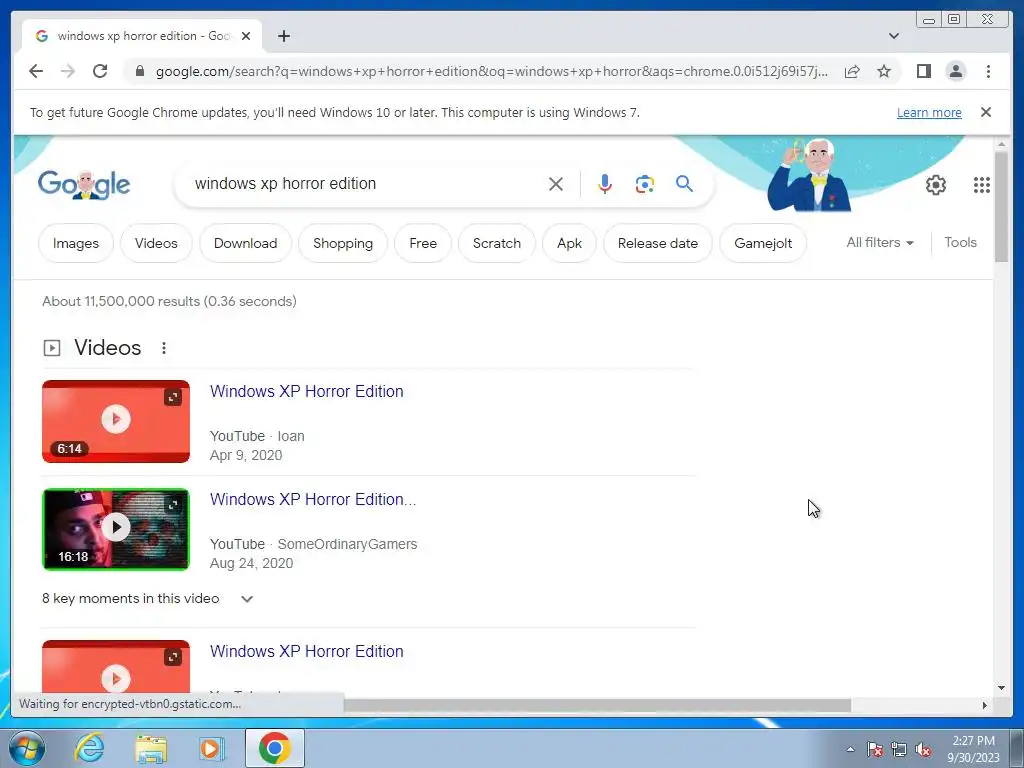Open a new tab with the plus button
1024x768 pixels.
(x=283, y=36)
